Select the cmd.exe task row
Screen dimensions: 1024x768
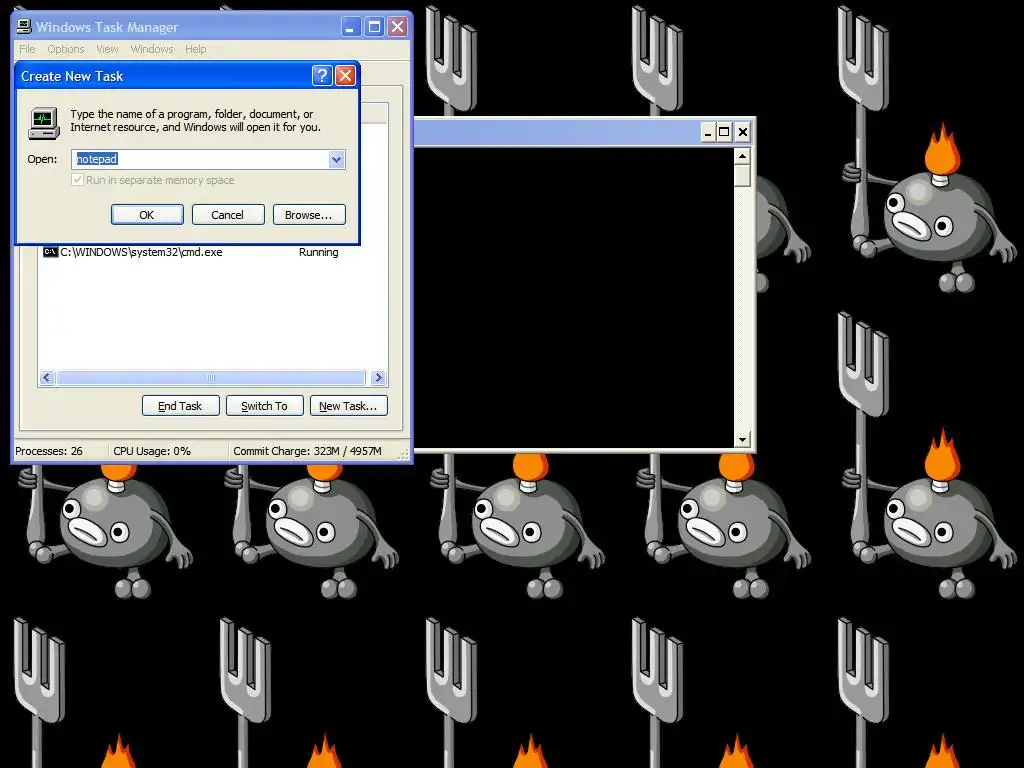click(x=212, y=252)
